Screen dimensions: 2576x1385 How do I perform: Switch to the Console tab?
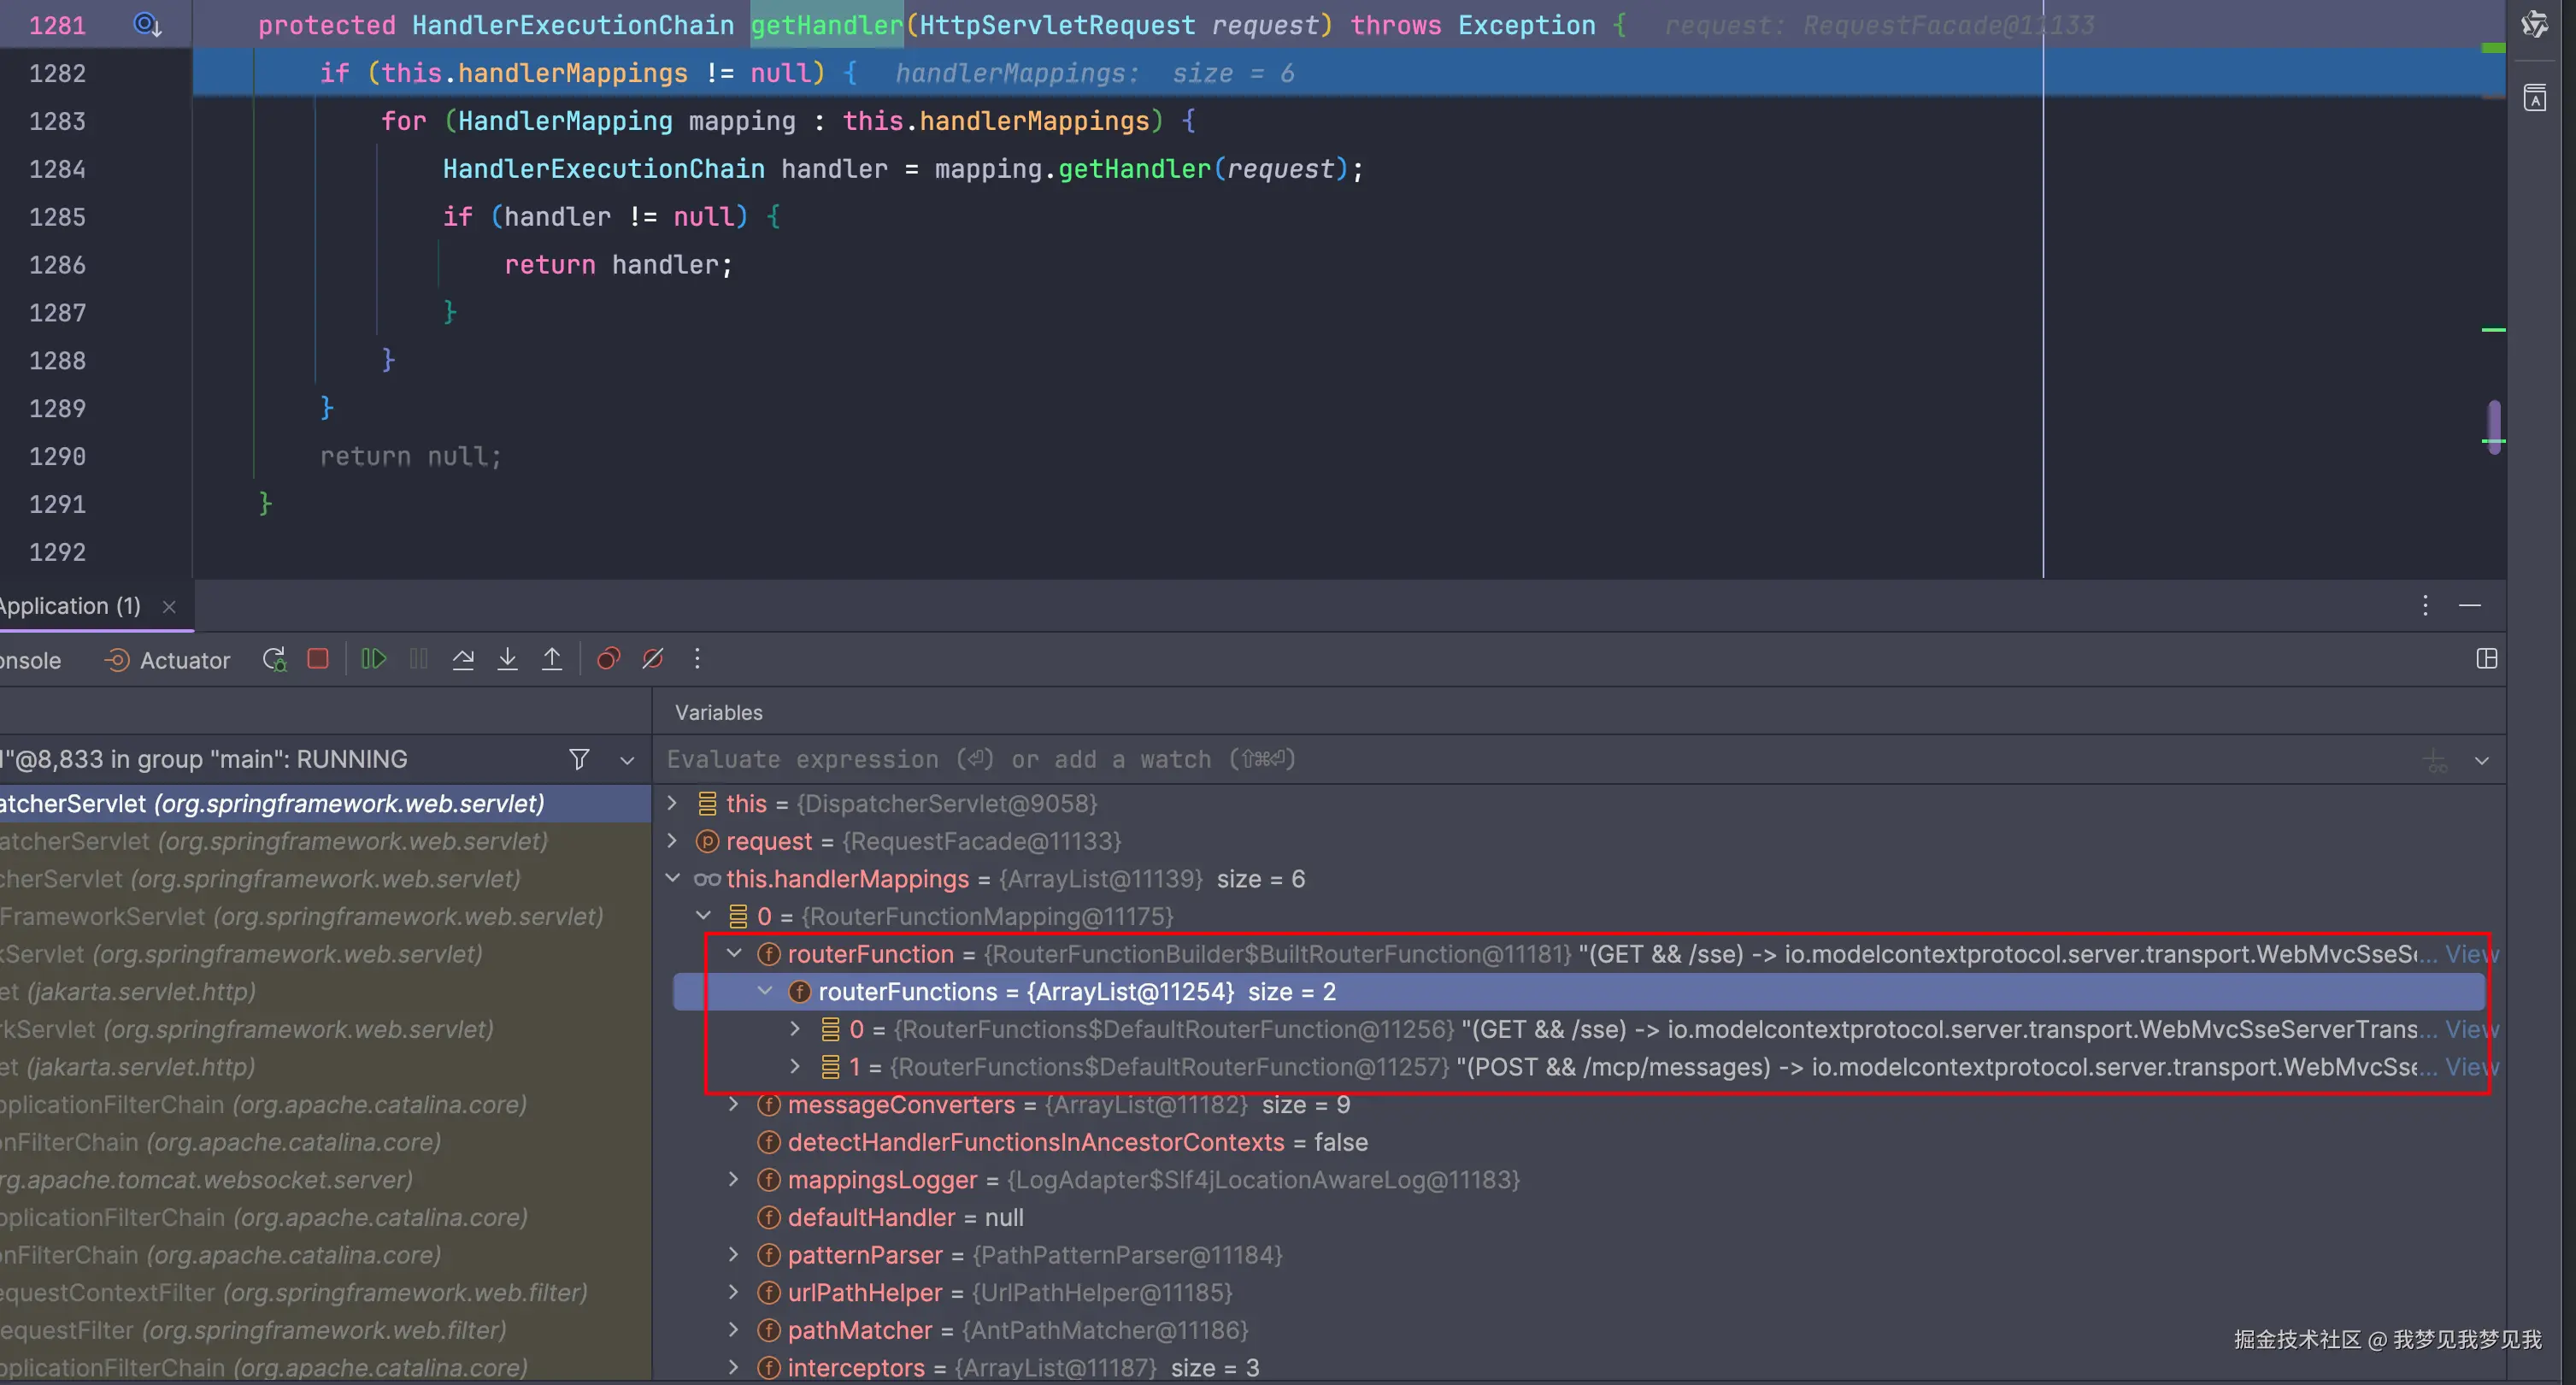coord(30,661)
